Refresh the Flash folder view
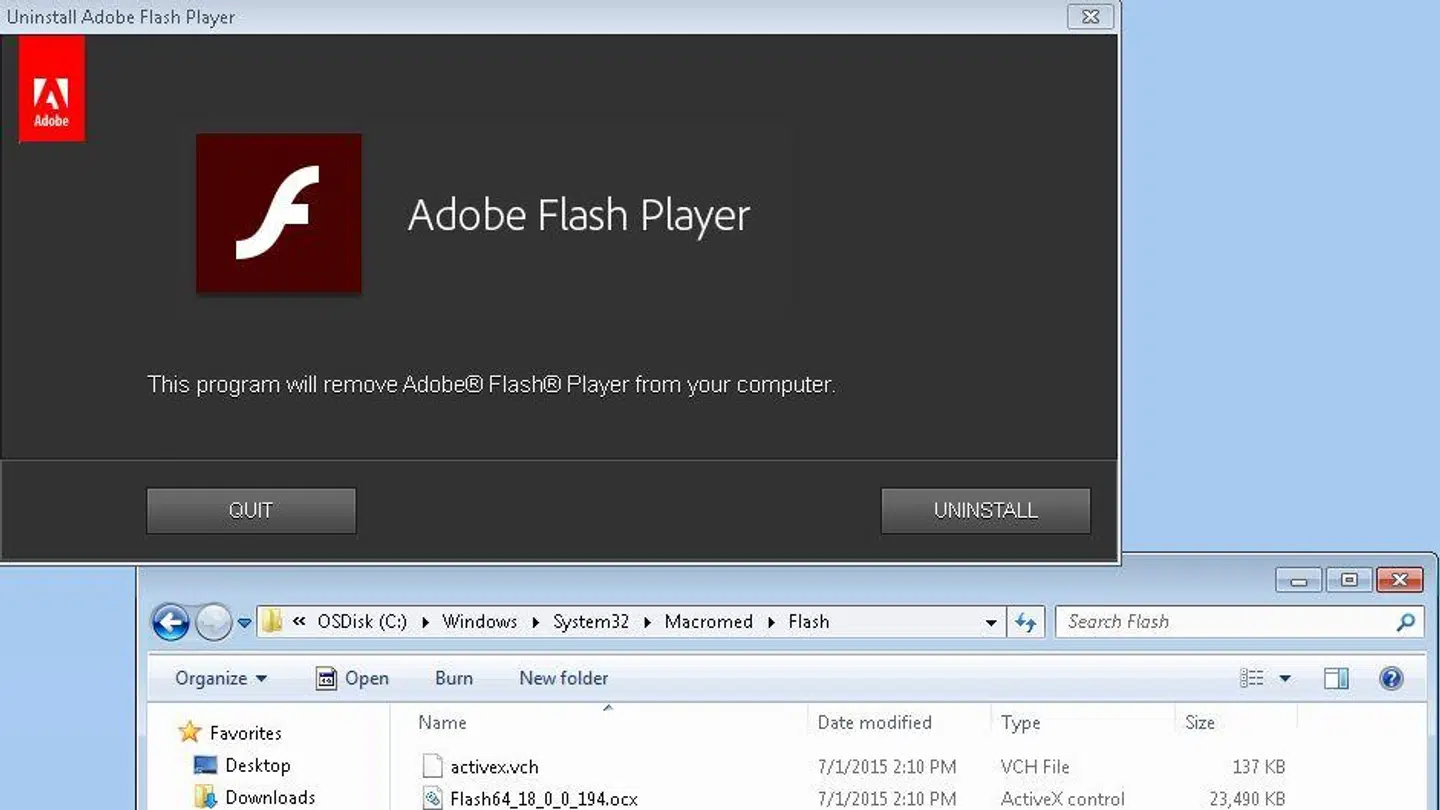 (x=1026, y=621)
